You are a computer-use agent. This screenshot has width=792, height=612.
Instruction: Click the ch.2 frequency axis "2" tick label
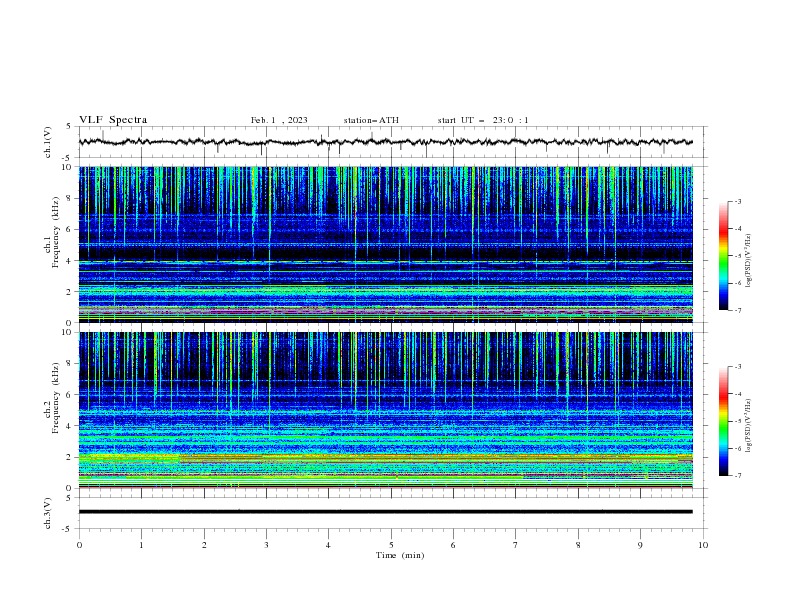pyautogui.click(x=70, y=457)
